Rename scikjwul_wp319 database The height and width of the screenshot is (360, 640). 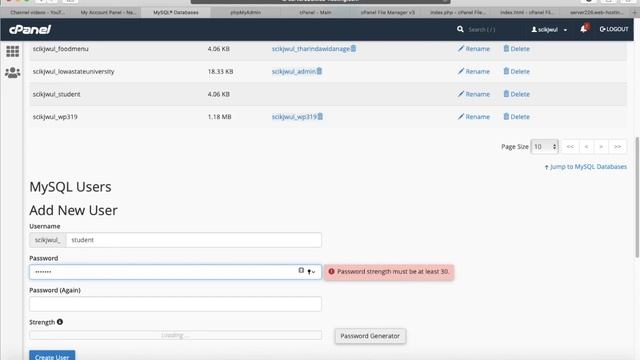click(x=473, y=117)
